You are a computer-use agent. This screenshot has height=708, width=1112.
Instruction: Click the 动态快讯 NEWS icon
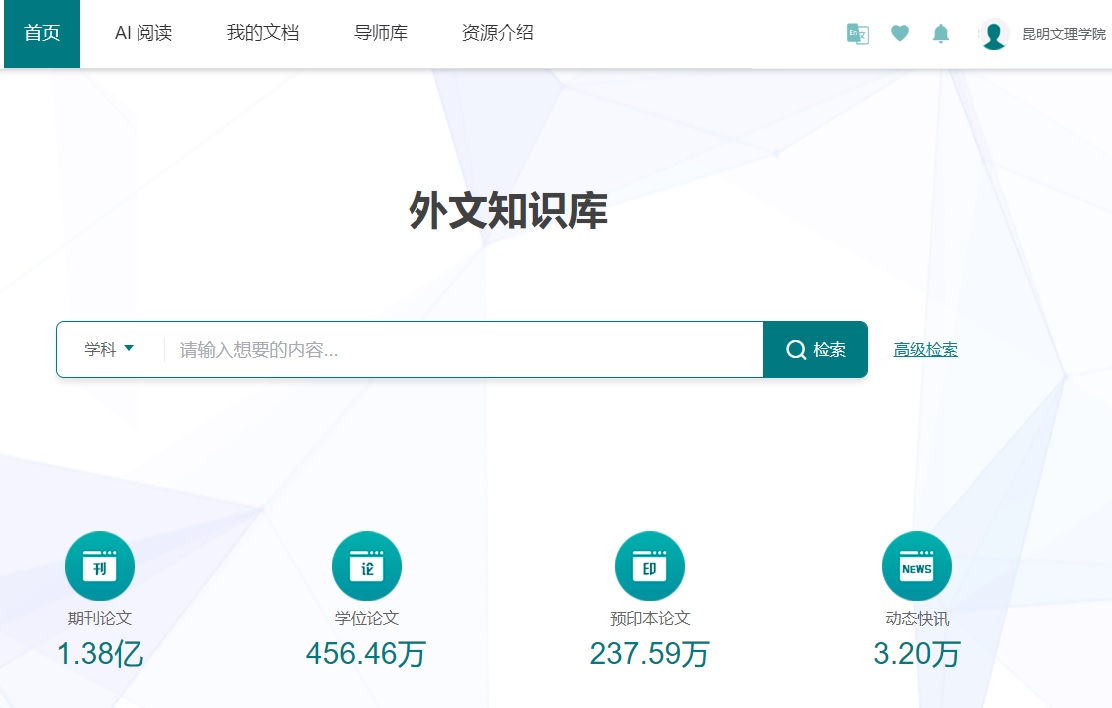tap(916, 566)
